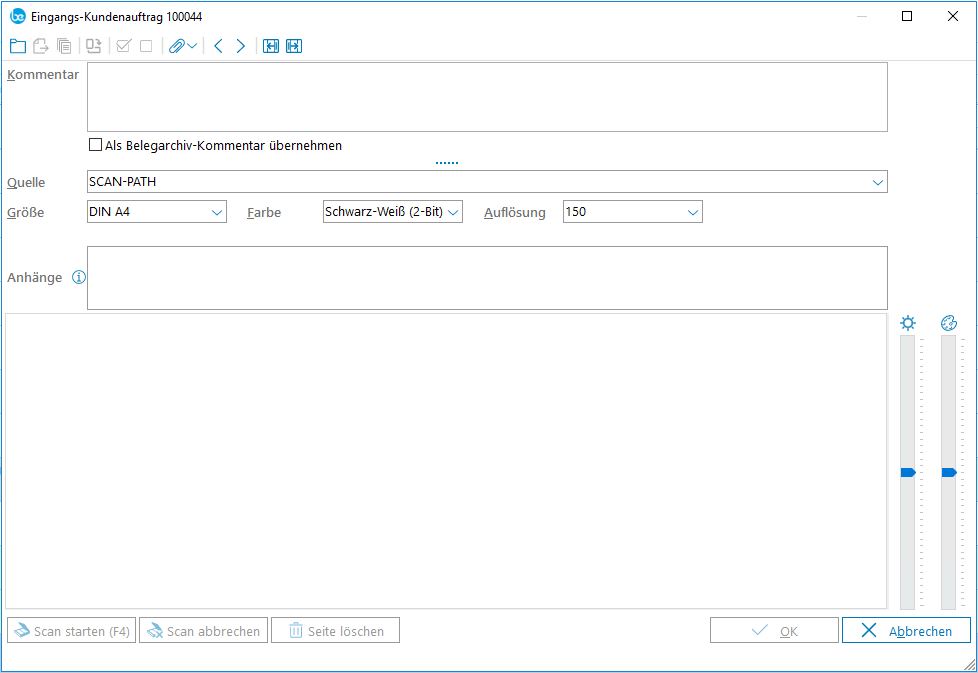Viewport: 978px width, 673px height.
Task: Click the fit-to-width view icon
Action: click(x=271, y=46)
